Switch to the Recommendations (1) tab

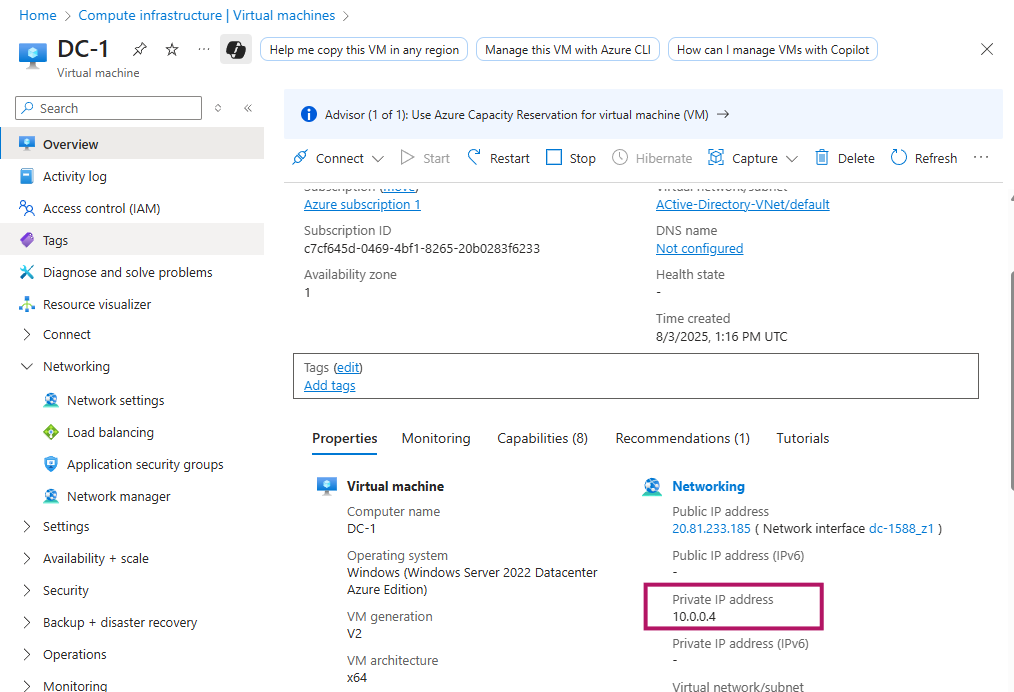point(682,438)
